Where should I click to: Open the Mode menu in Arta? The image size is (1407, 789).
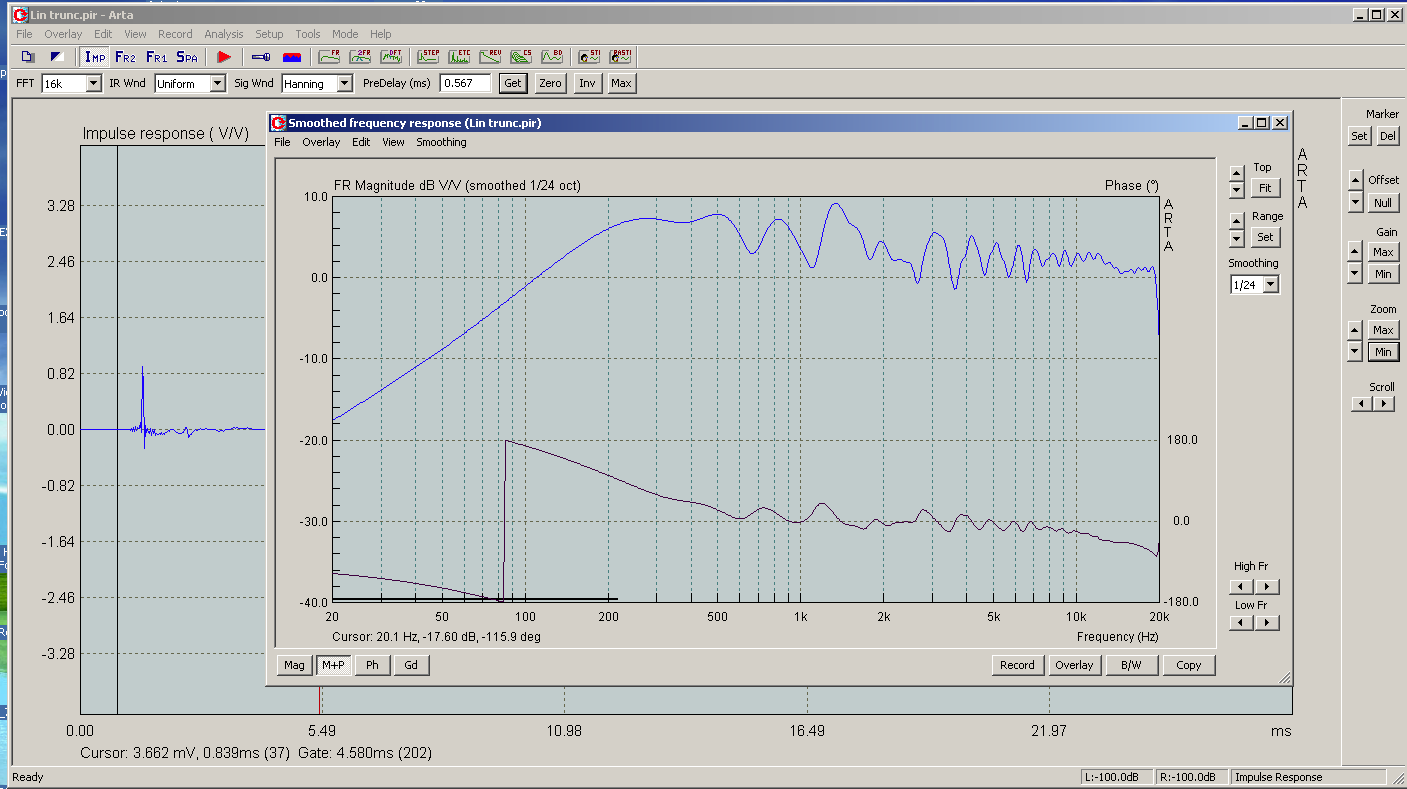(x=345, y=34)
